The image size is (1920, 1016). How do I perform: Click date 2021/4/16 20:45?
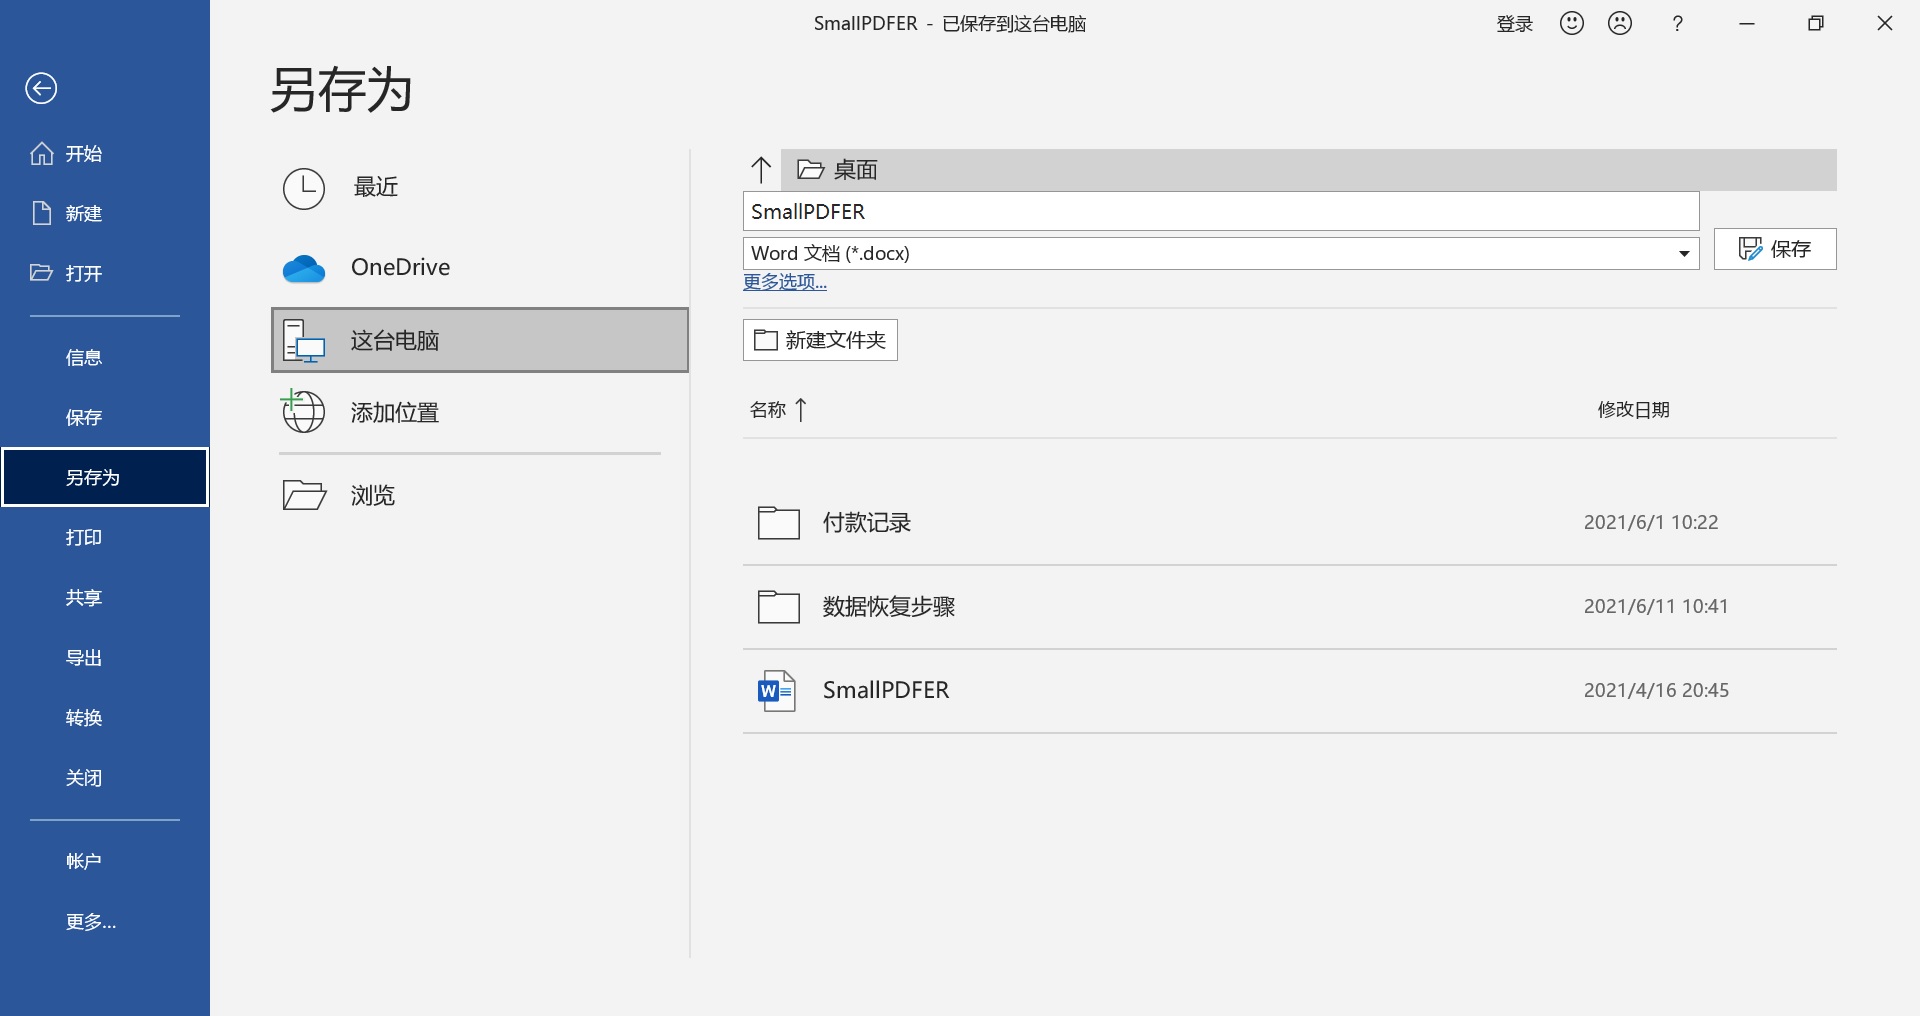(1656, 690)
